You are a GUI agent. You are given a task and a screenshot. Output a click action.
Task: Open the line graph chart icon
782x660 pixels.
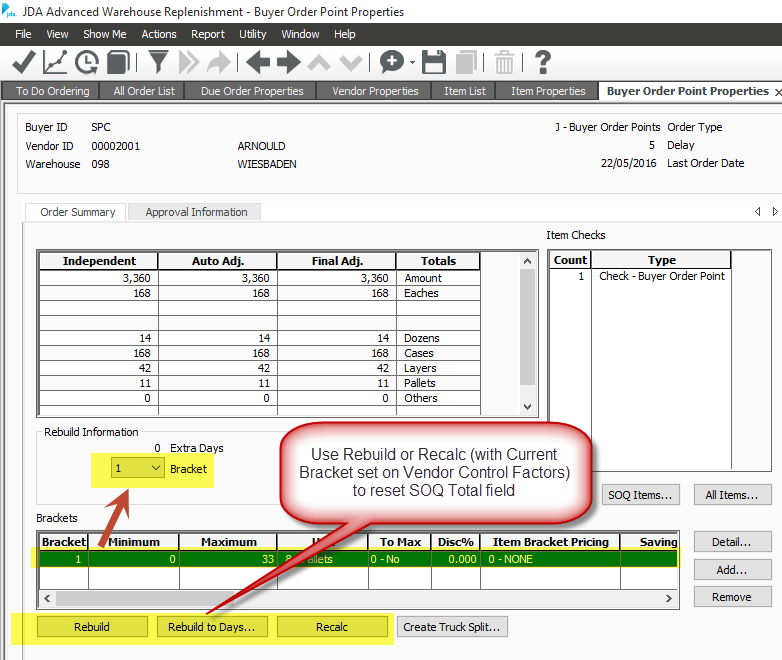pos(55,63)
